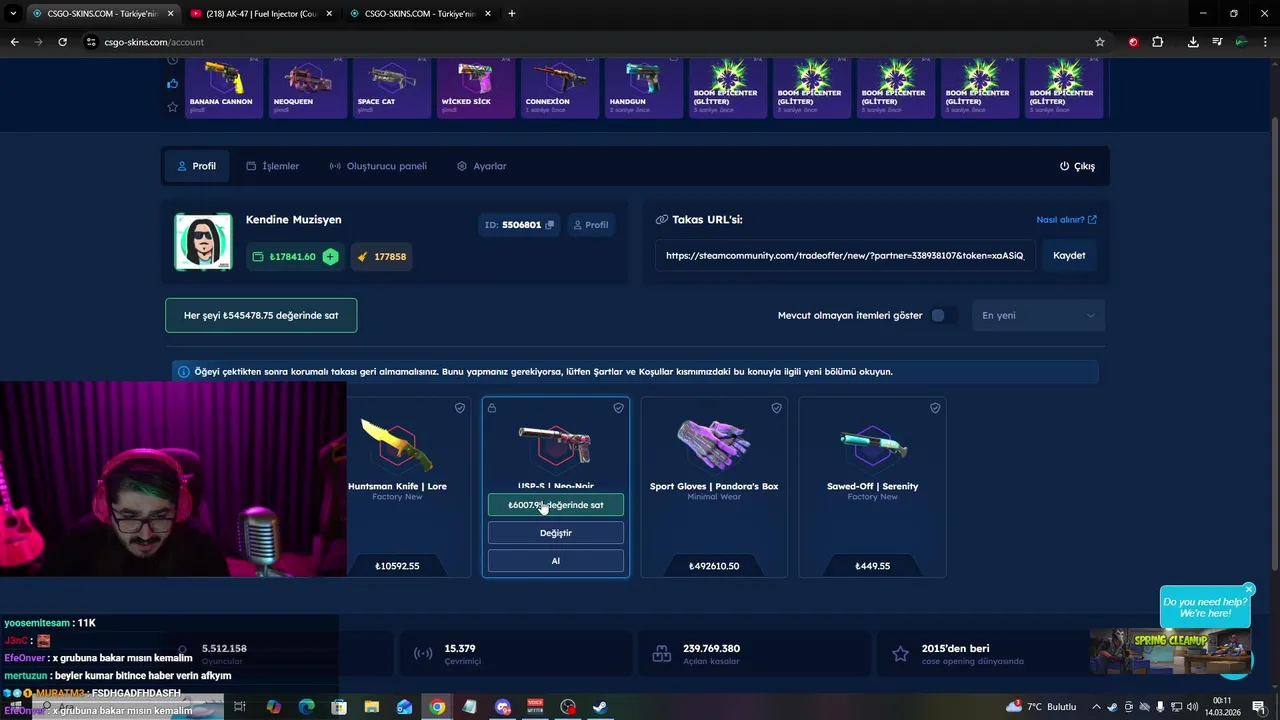Open Microsoft Edge from the taskbar
Viewport: 1280px width, 720px height.
[x=306, y=707]
